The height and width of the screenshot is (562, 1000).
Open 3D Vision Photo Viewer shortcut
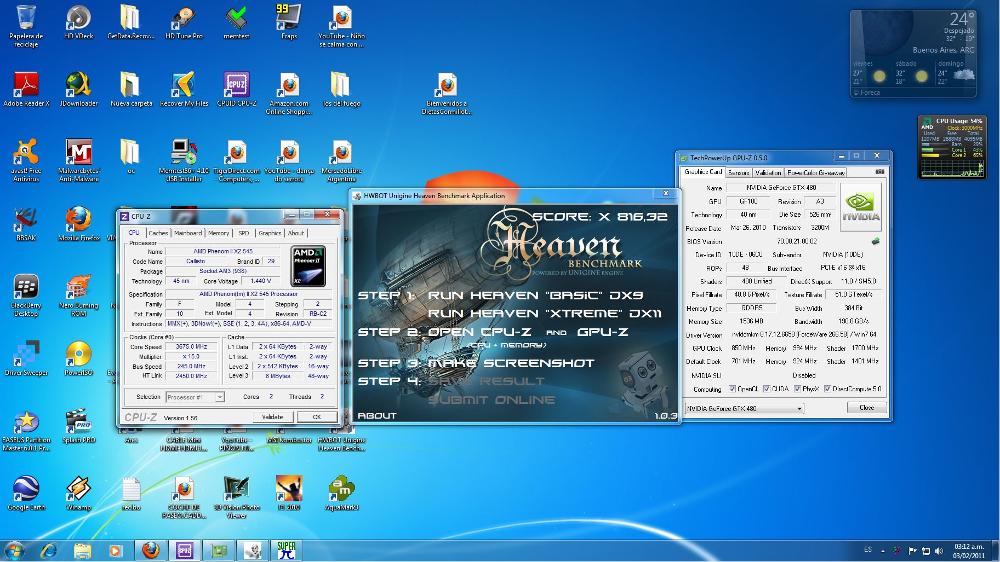click(x=237, y=497)
